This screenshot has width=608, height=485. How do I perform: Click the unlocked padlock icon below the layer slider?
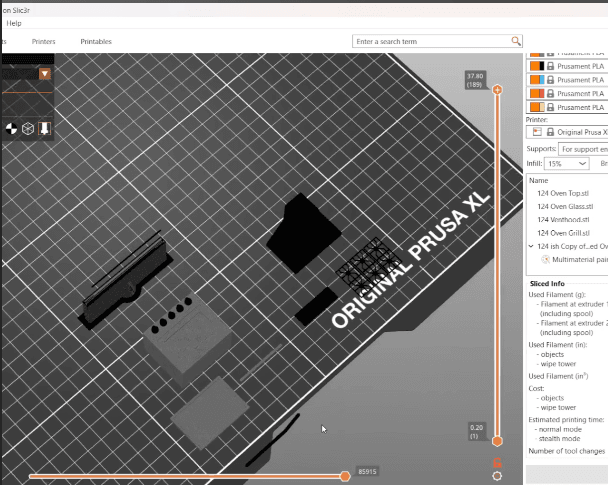point(497,463)
